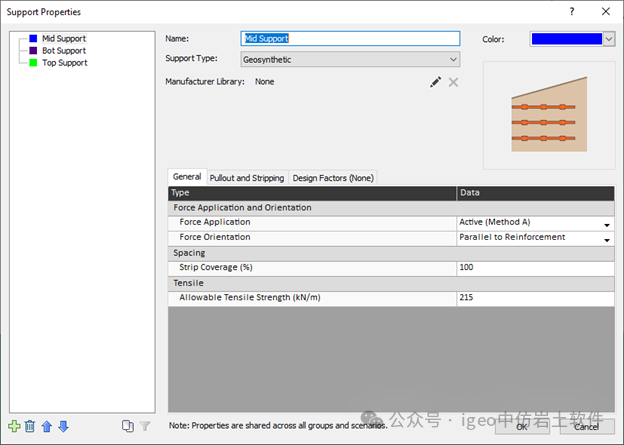Select Bot Support in the list
Viewport: 624px width, 445px height.
point(63,51)
